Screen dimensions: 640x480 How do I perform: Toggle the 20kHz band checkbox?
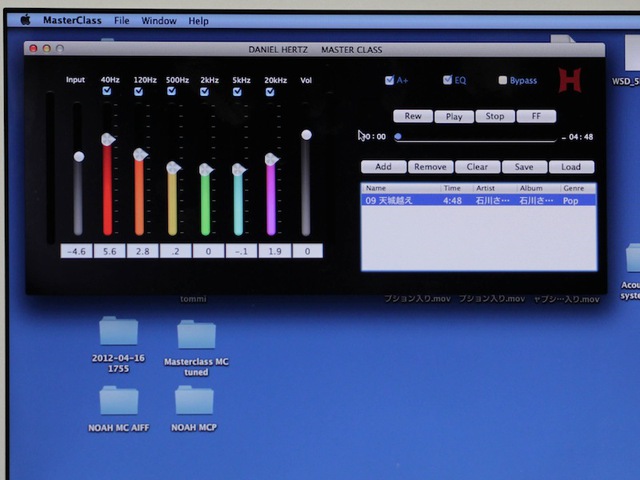(x=270, y=92)
